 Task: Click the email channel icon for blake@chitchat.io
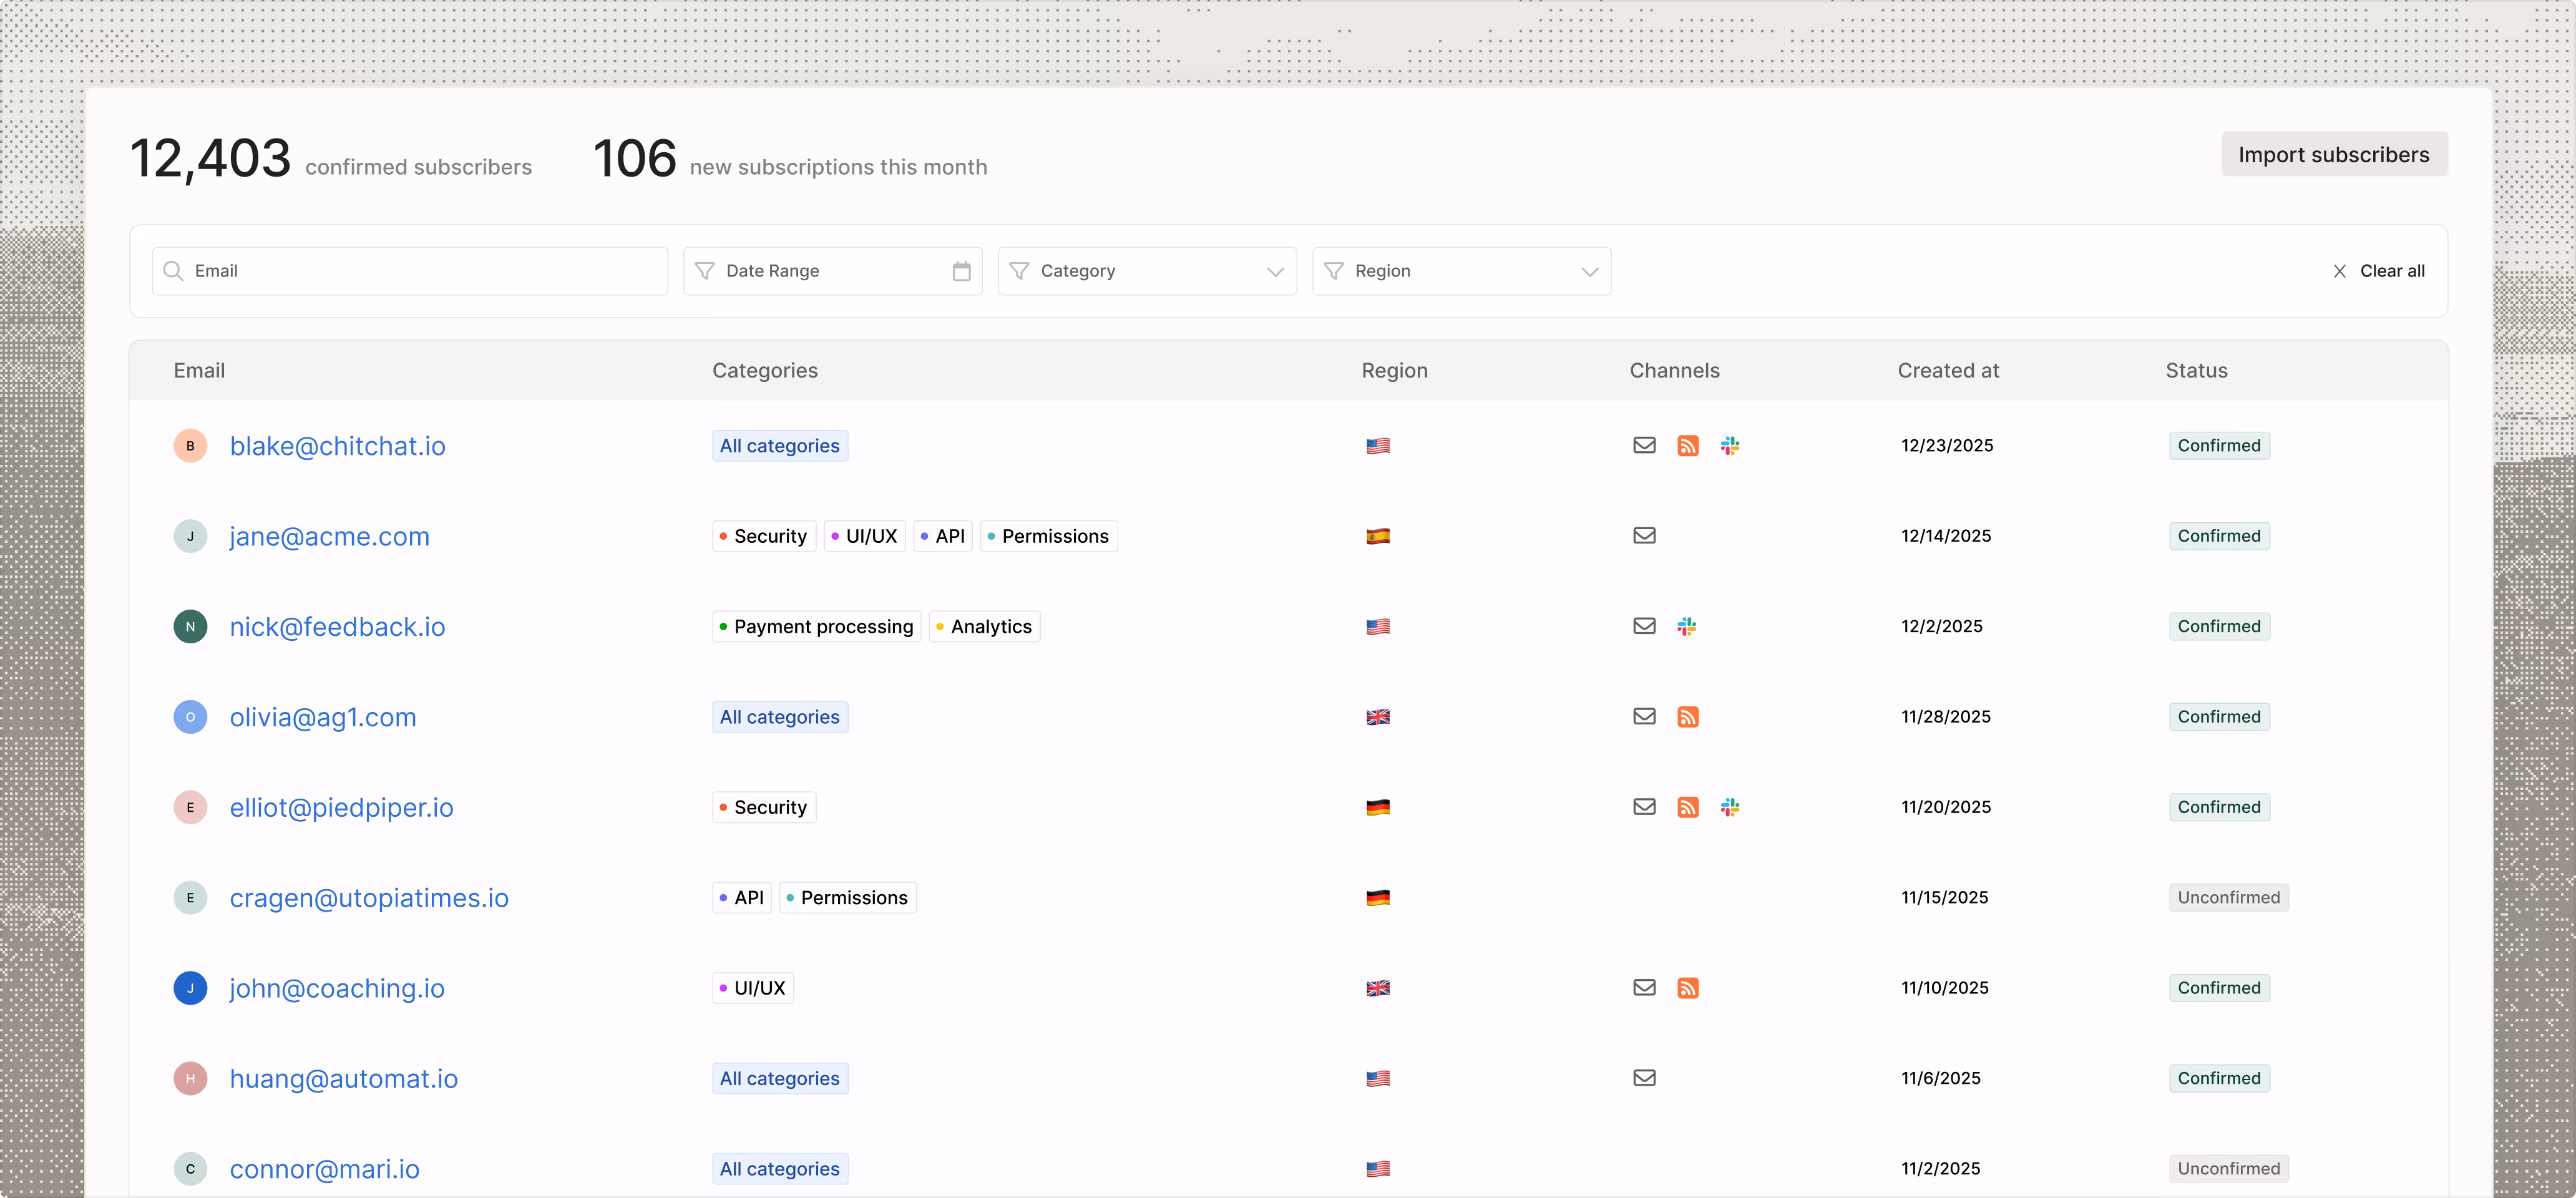click(x=1644, y=445)
